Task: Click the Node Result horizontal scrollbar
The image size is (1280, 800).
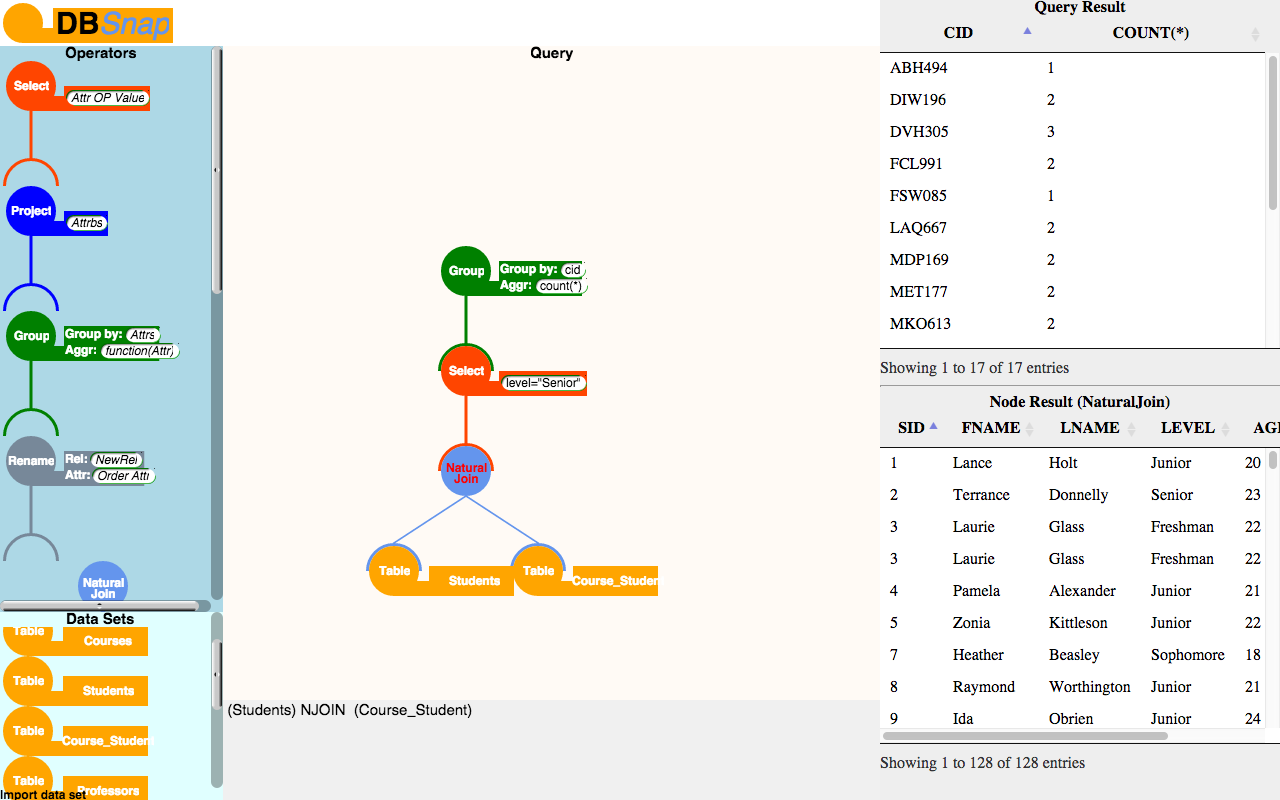Action: click(1025, 736)
